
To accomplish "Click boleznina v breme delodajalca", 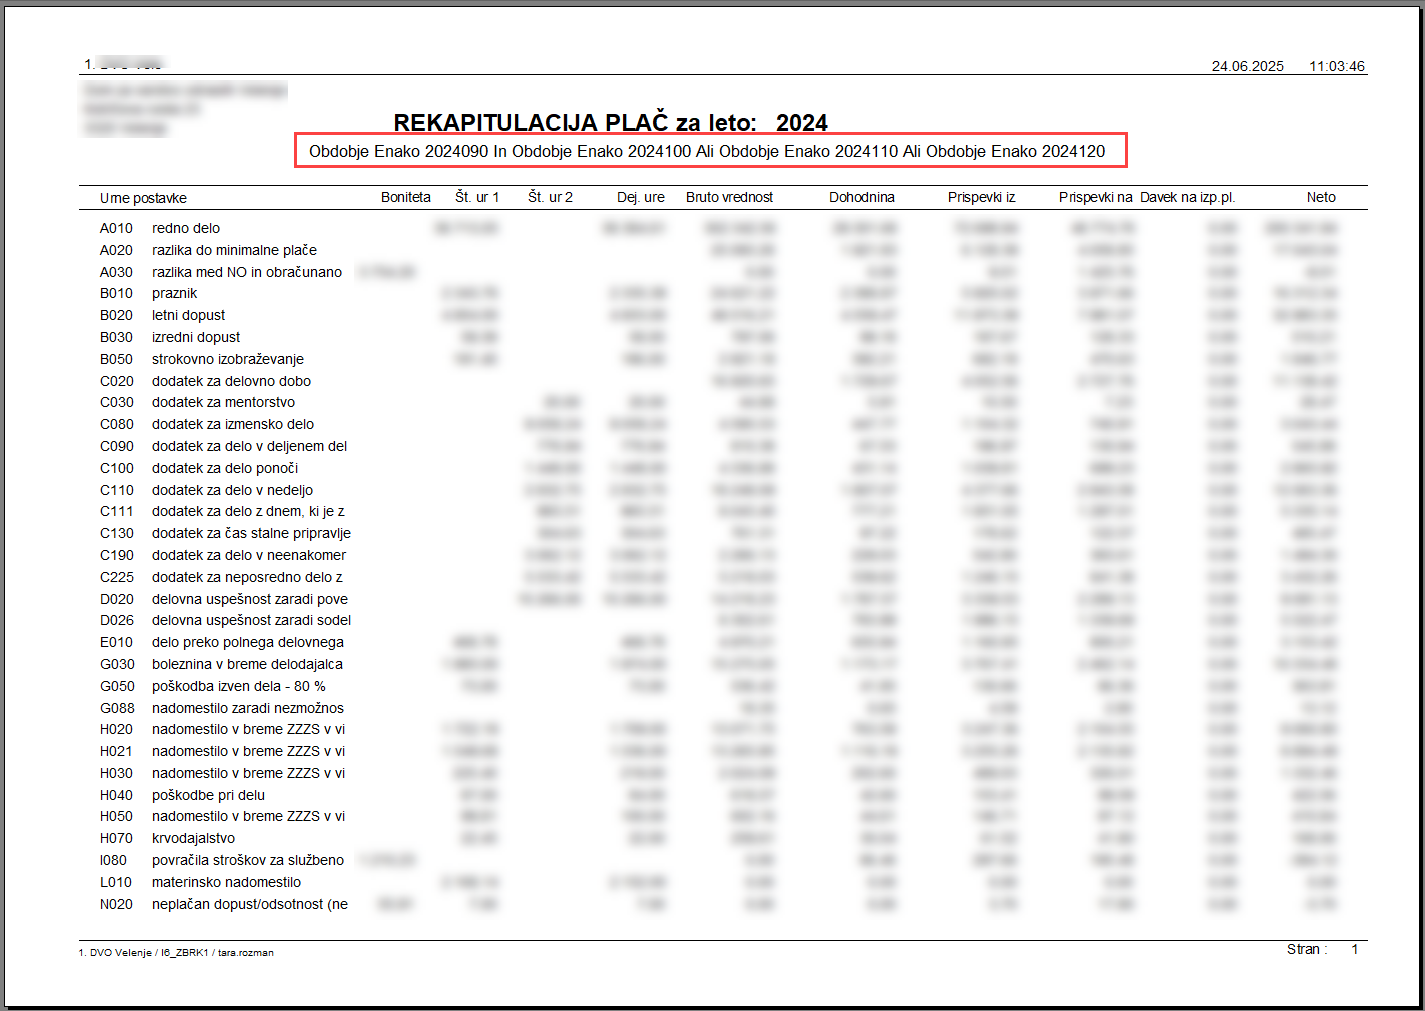I will 247,664.
